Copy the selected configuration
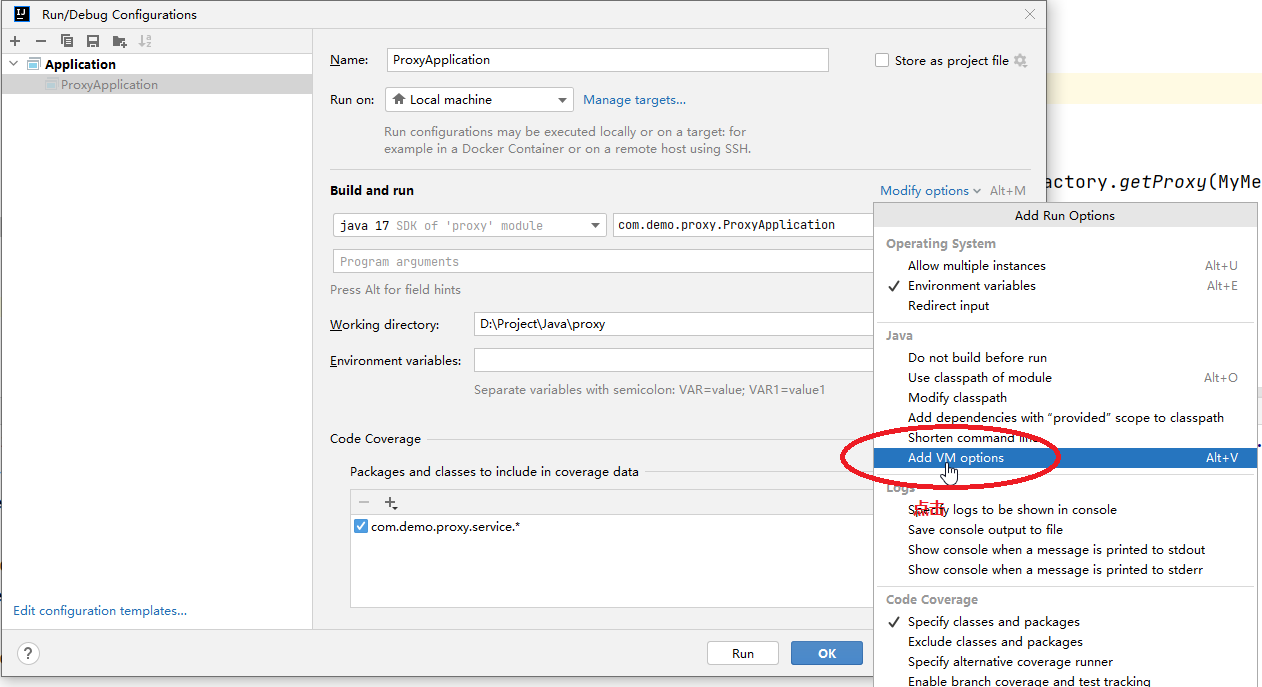 (x=67, y=41)
